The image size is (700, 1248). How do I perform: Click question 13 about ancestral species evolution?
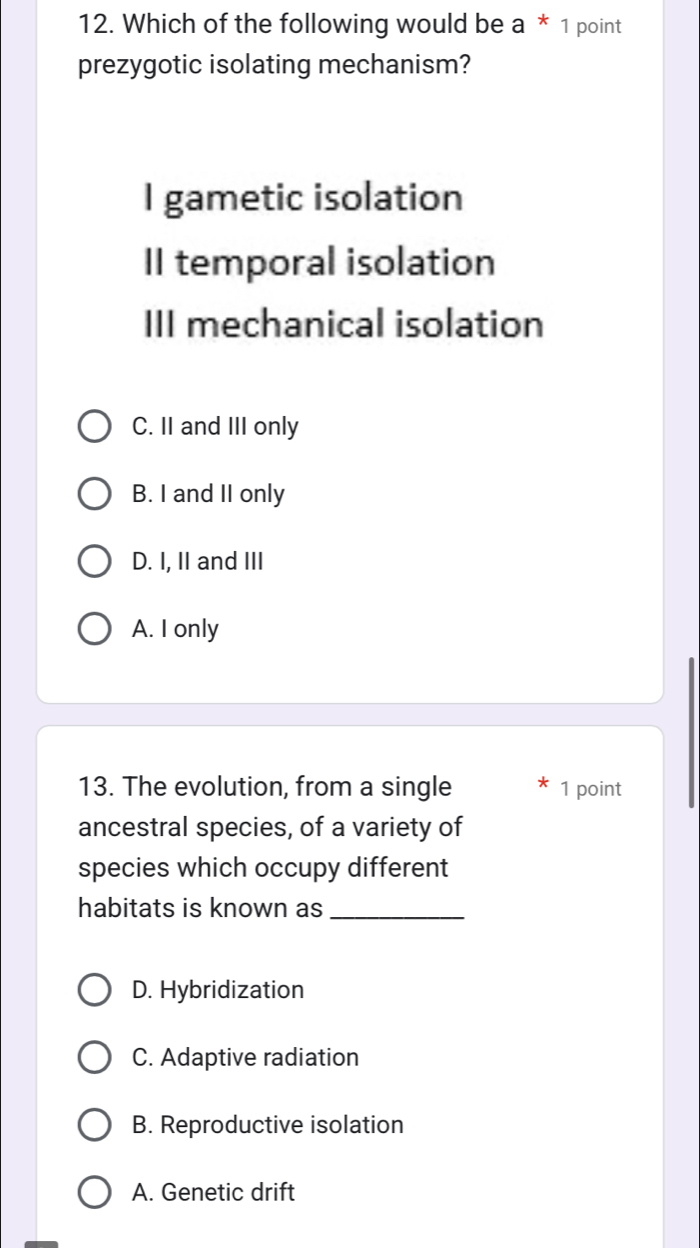(267, 847)
